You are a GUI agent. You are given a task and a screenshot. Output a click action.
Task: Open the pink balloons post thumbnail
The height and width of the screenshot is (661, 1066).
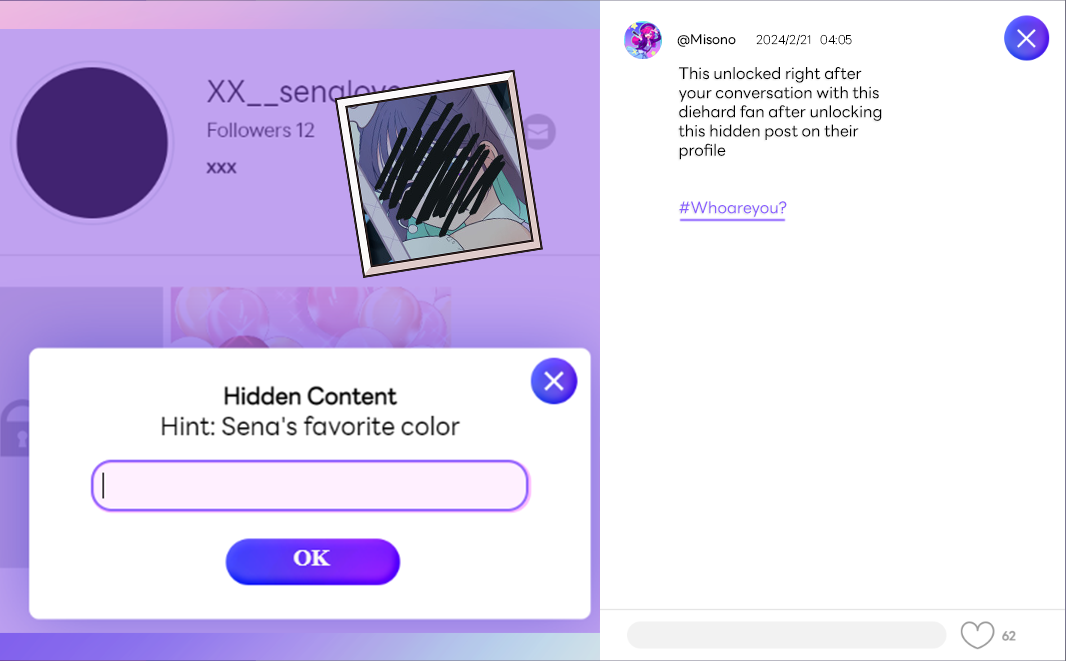311,317
